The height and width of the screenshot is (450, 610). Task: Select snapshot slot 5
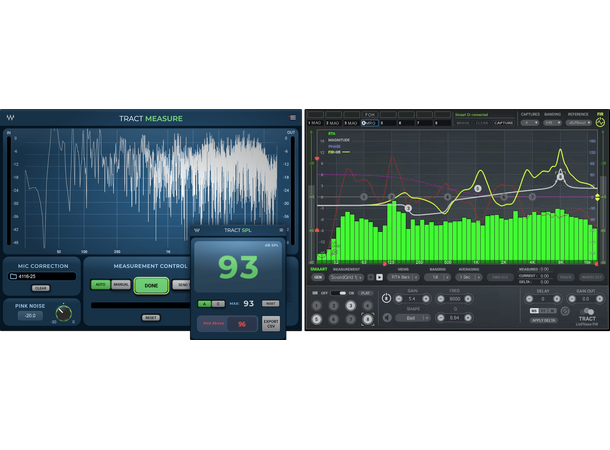point(388,123)
